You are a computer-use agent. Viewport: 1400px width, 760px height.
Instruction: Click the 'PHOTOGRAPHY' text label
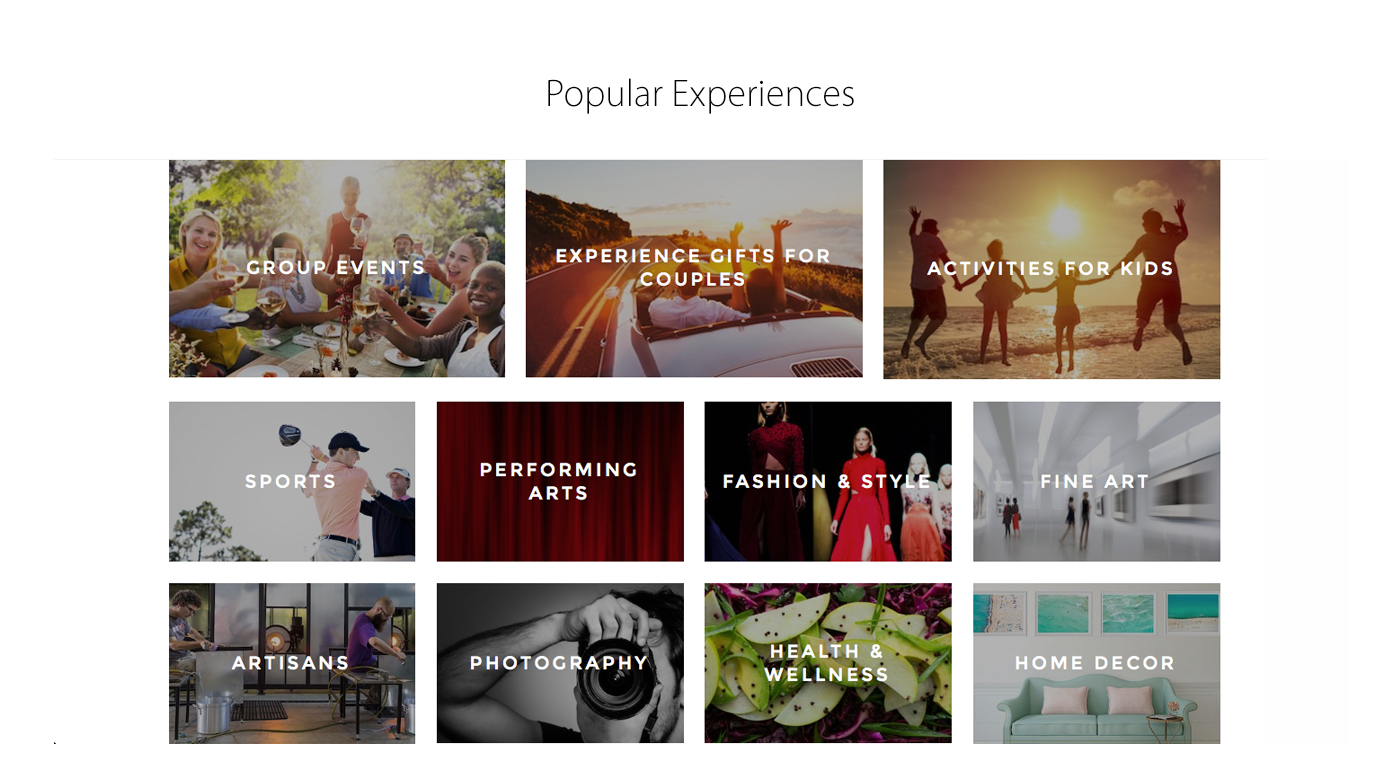[x=560, y=663]
